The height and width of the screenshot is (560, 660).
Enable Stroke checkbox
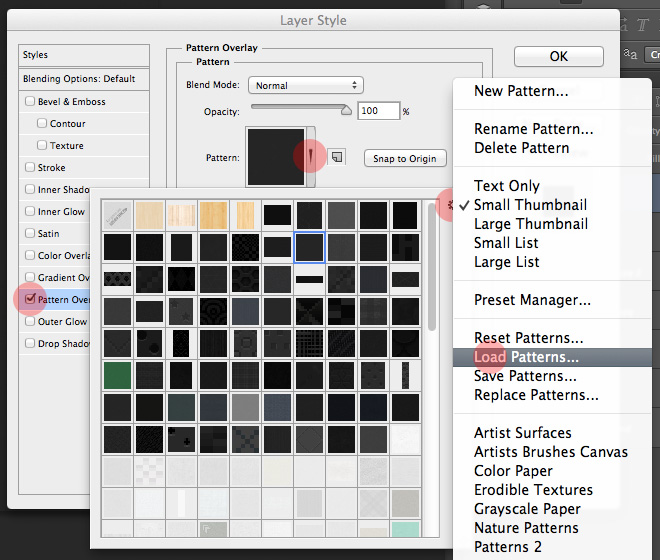30,167
